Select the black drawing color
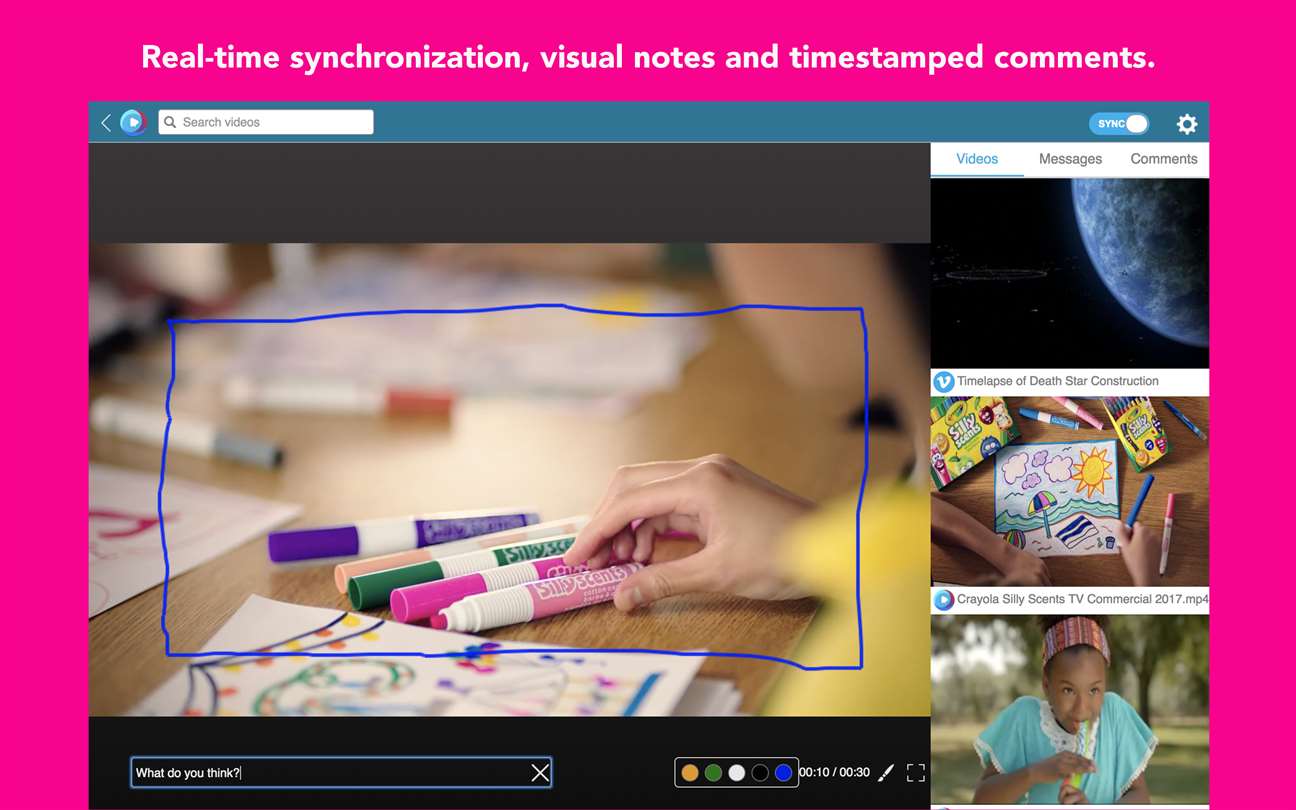The height and width of the screenshot is (810, 1296). pyautogui.click(x=760, y=772)
